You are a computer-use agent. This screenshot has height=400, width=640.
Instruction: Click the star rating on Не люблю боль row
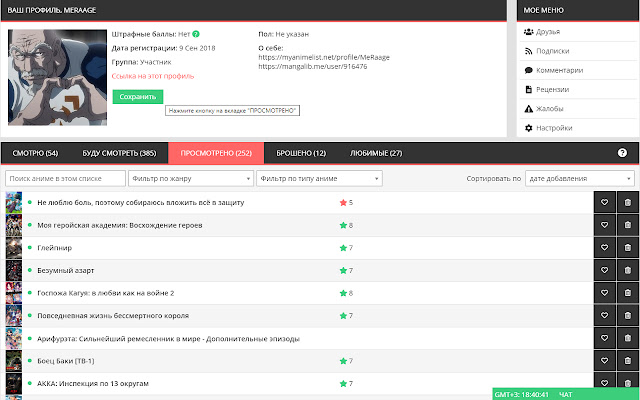(x=346, y=202)
